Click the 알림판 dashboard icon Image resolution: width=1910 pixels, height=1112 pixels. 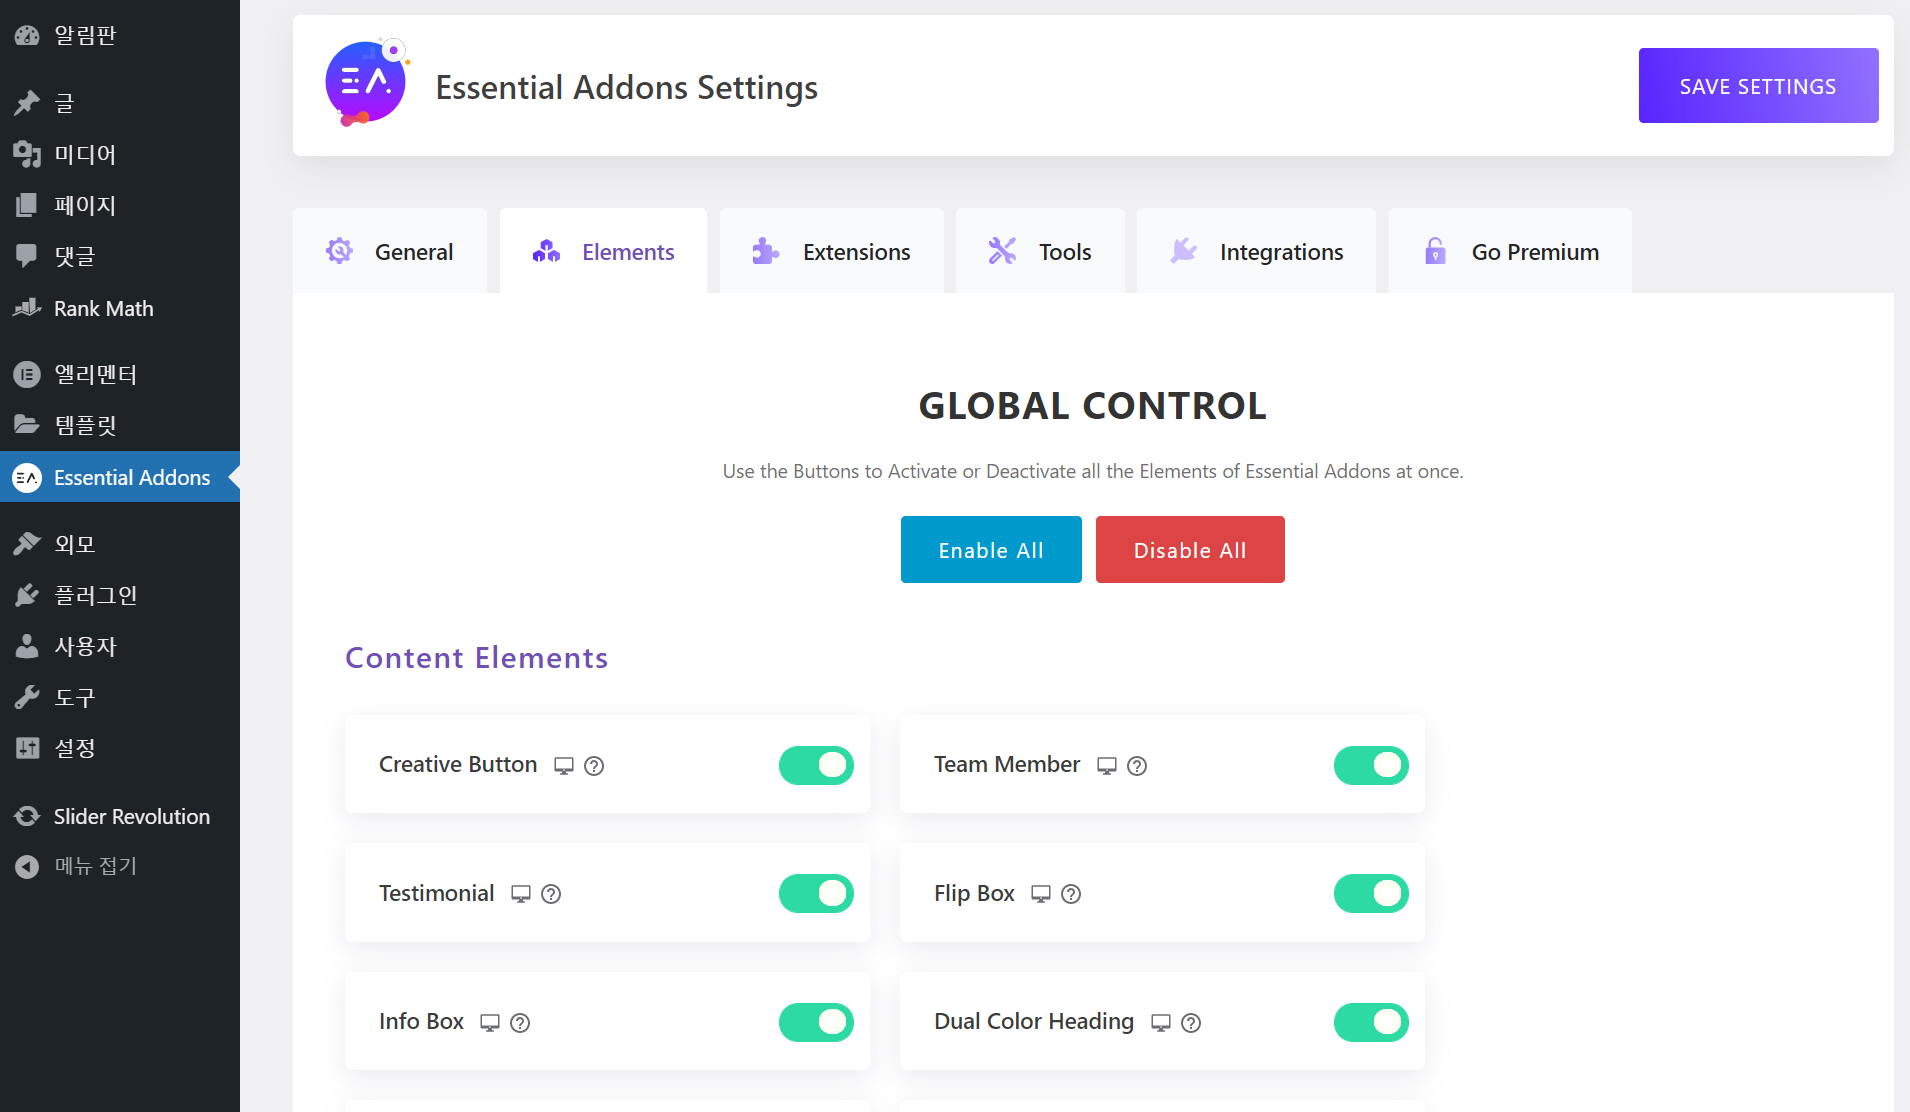click(x=27, y=35)
